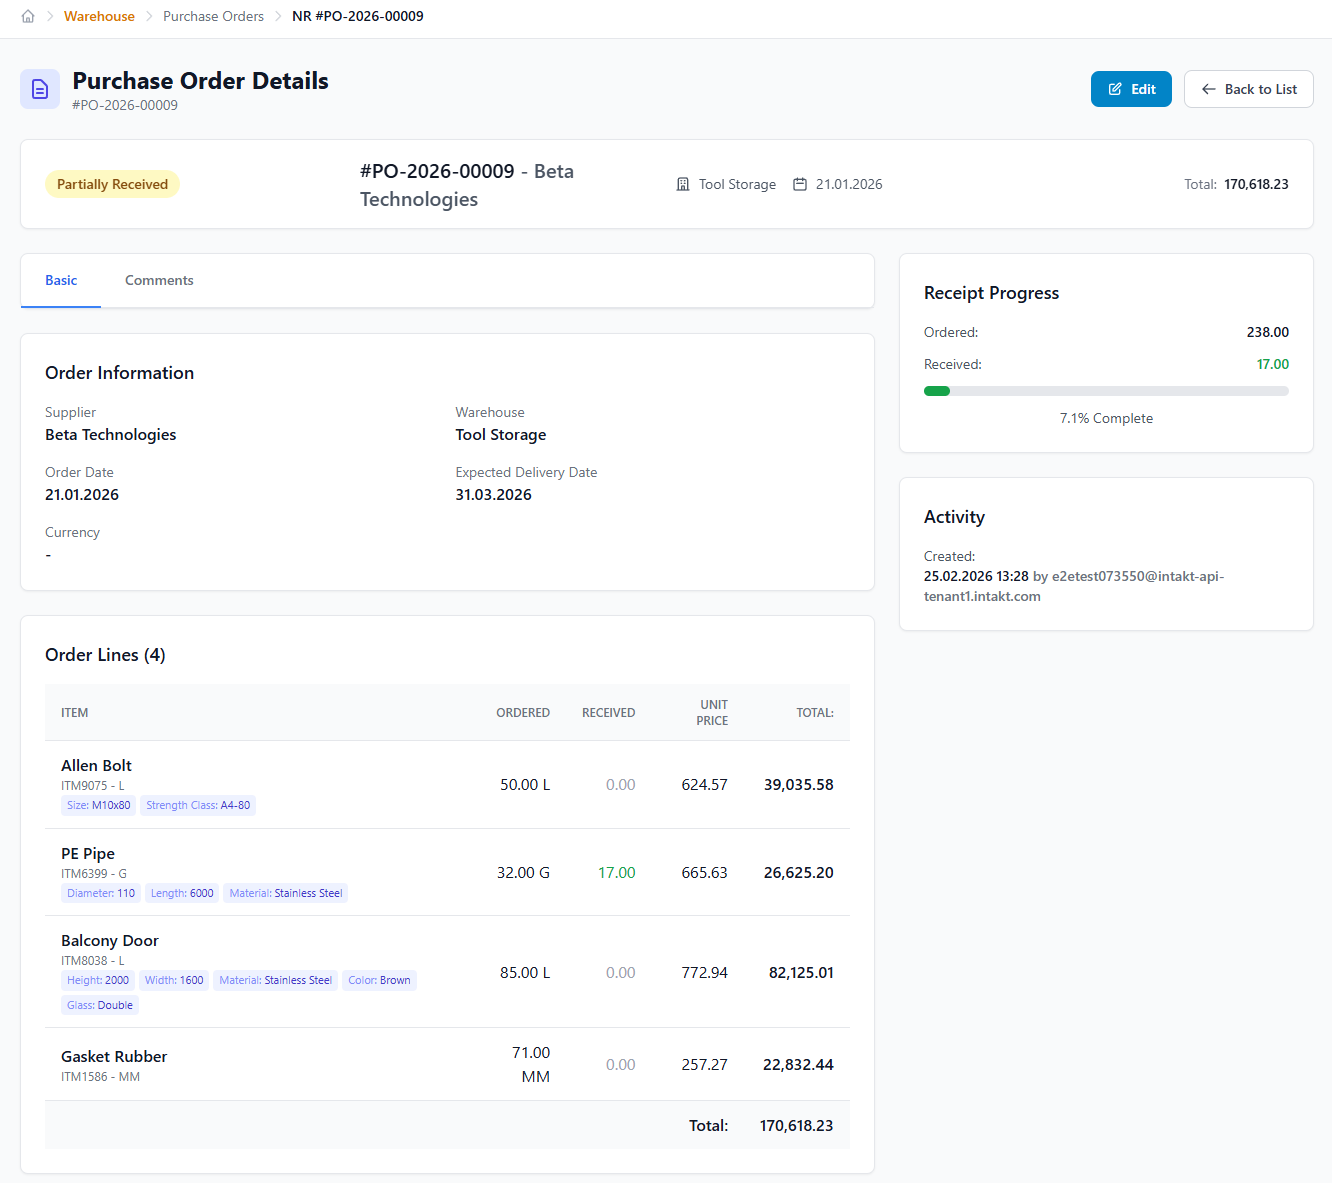Click the Partially Received status badge
The height and width of the screenshot is (1183, 1332).
click(x=112, y=184)
